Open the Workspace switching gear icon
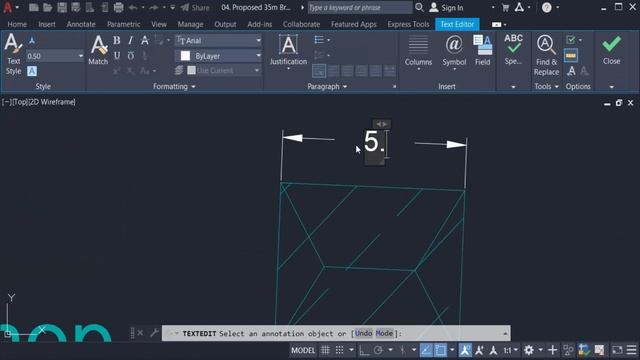This screenshot has width=640, height=360. point(529,350)
